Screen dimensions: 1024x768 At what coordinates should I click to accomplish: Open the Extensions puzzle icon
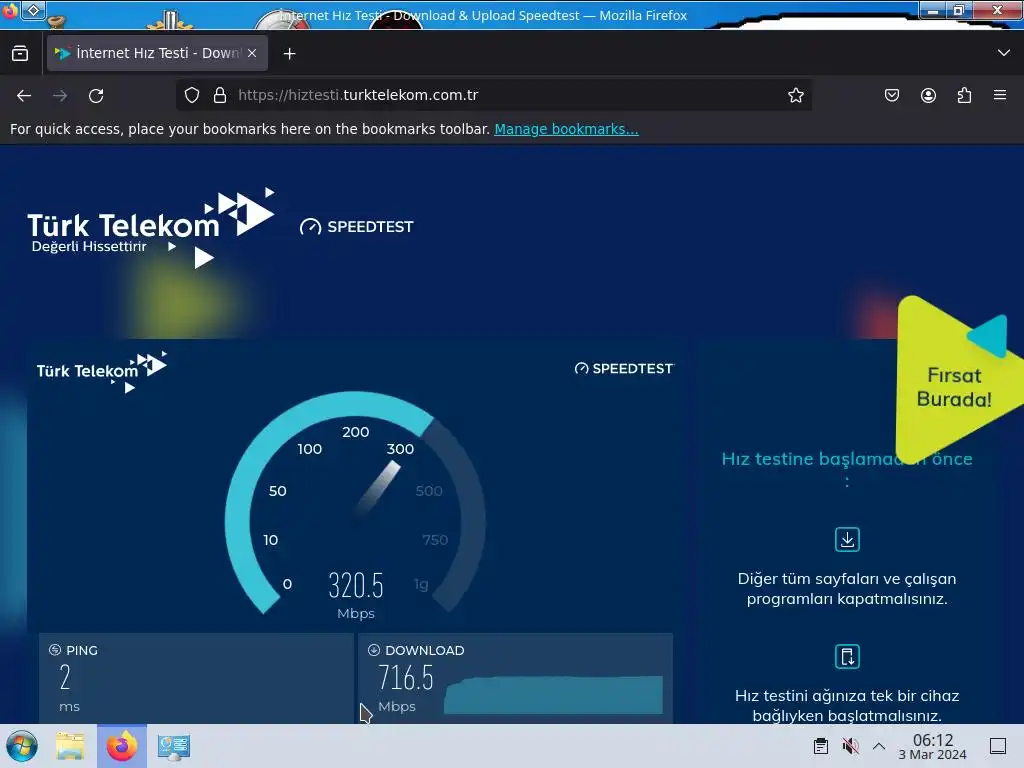pos(964,95)
